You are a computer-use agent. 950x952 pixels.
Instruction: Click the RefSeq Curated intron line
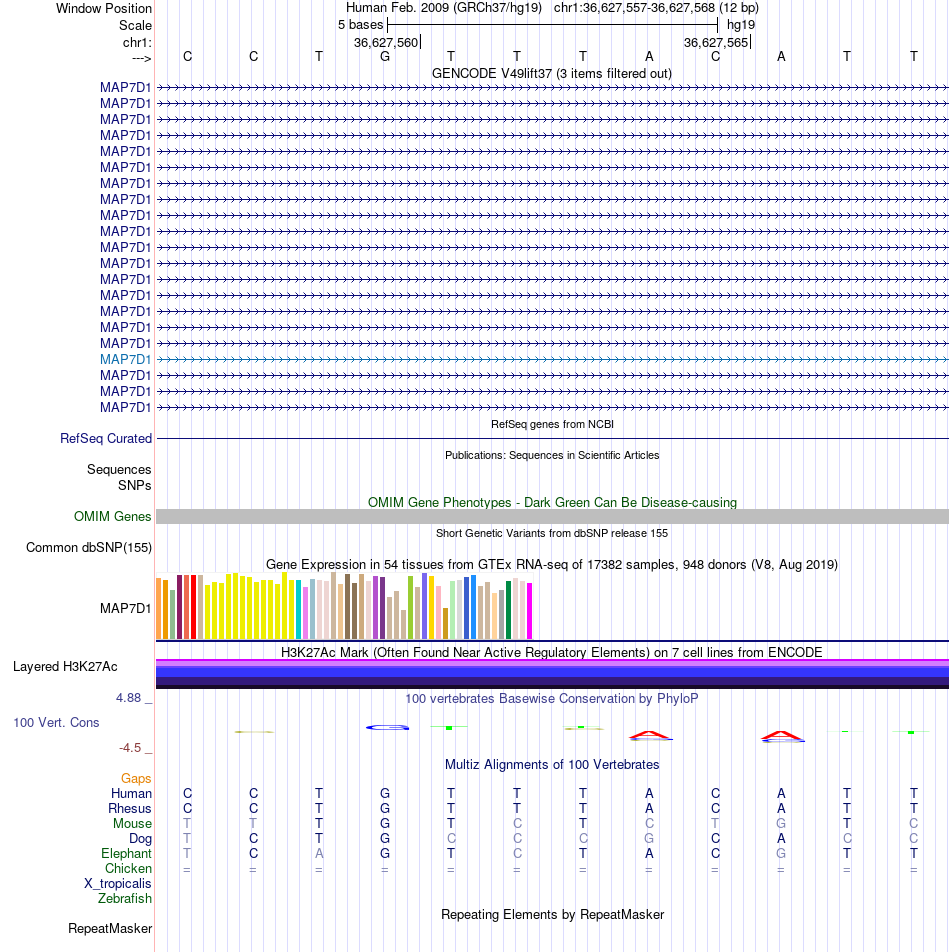click(x=552, y=438)
